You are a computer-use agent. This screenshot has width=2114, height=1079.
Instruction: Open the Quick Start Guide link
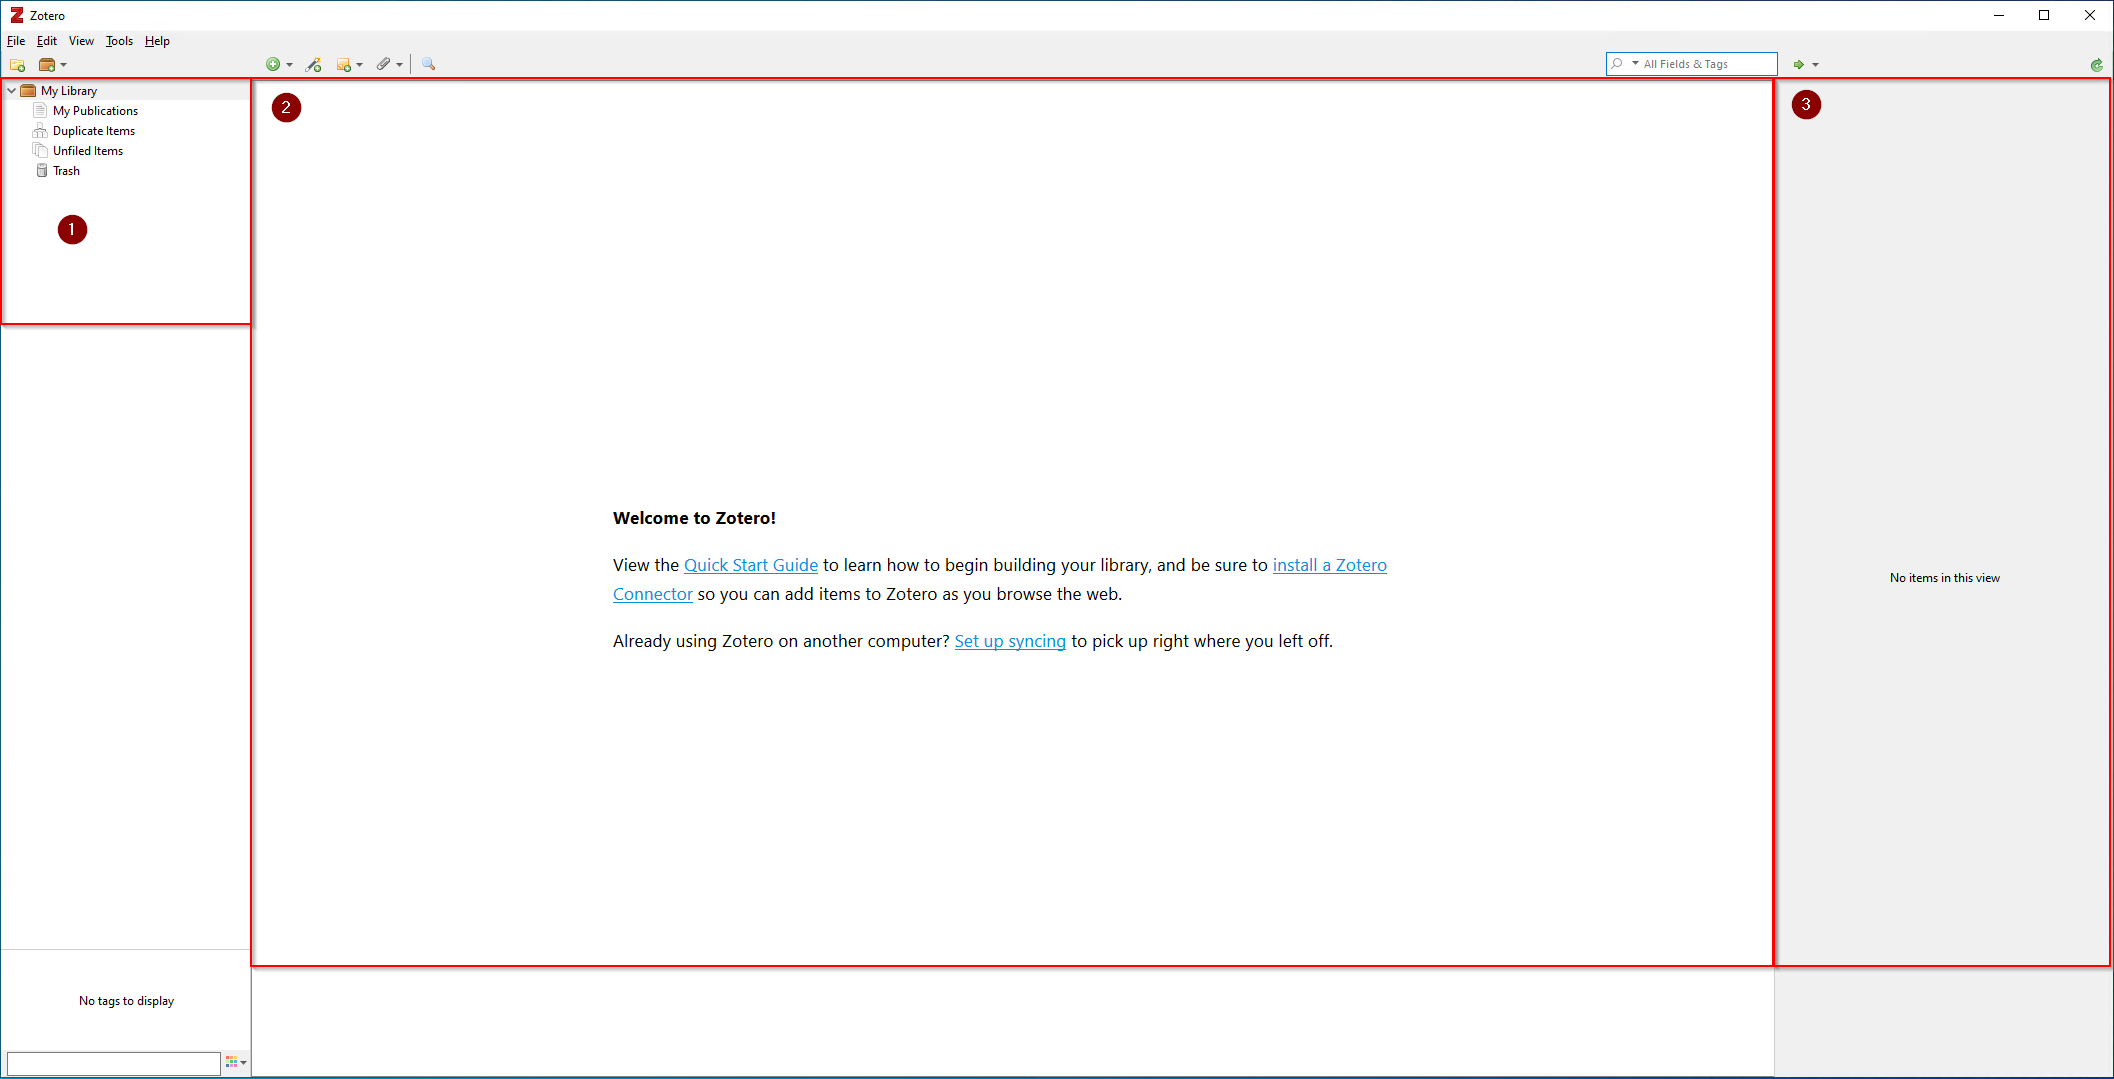[x=751, y=565]
